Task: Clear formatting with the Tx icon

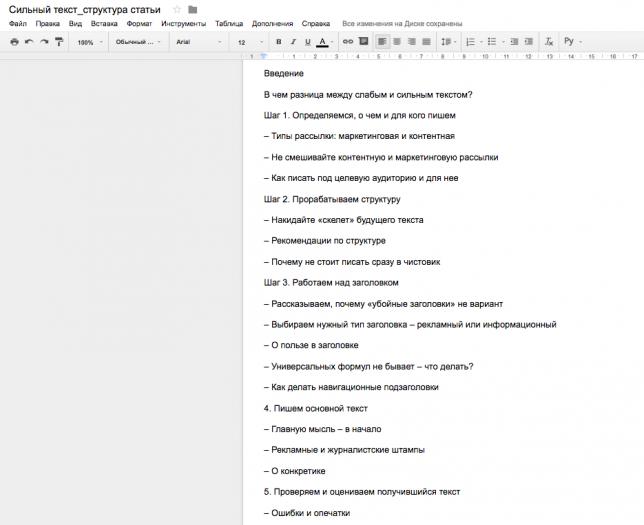Action: (x=549, y=41)
